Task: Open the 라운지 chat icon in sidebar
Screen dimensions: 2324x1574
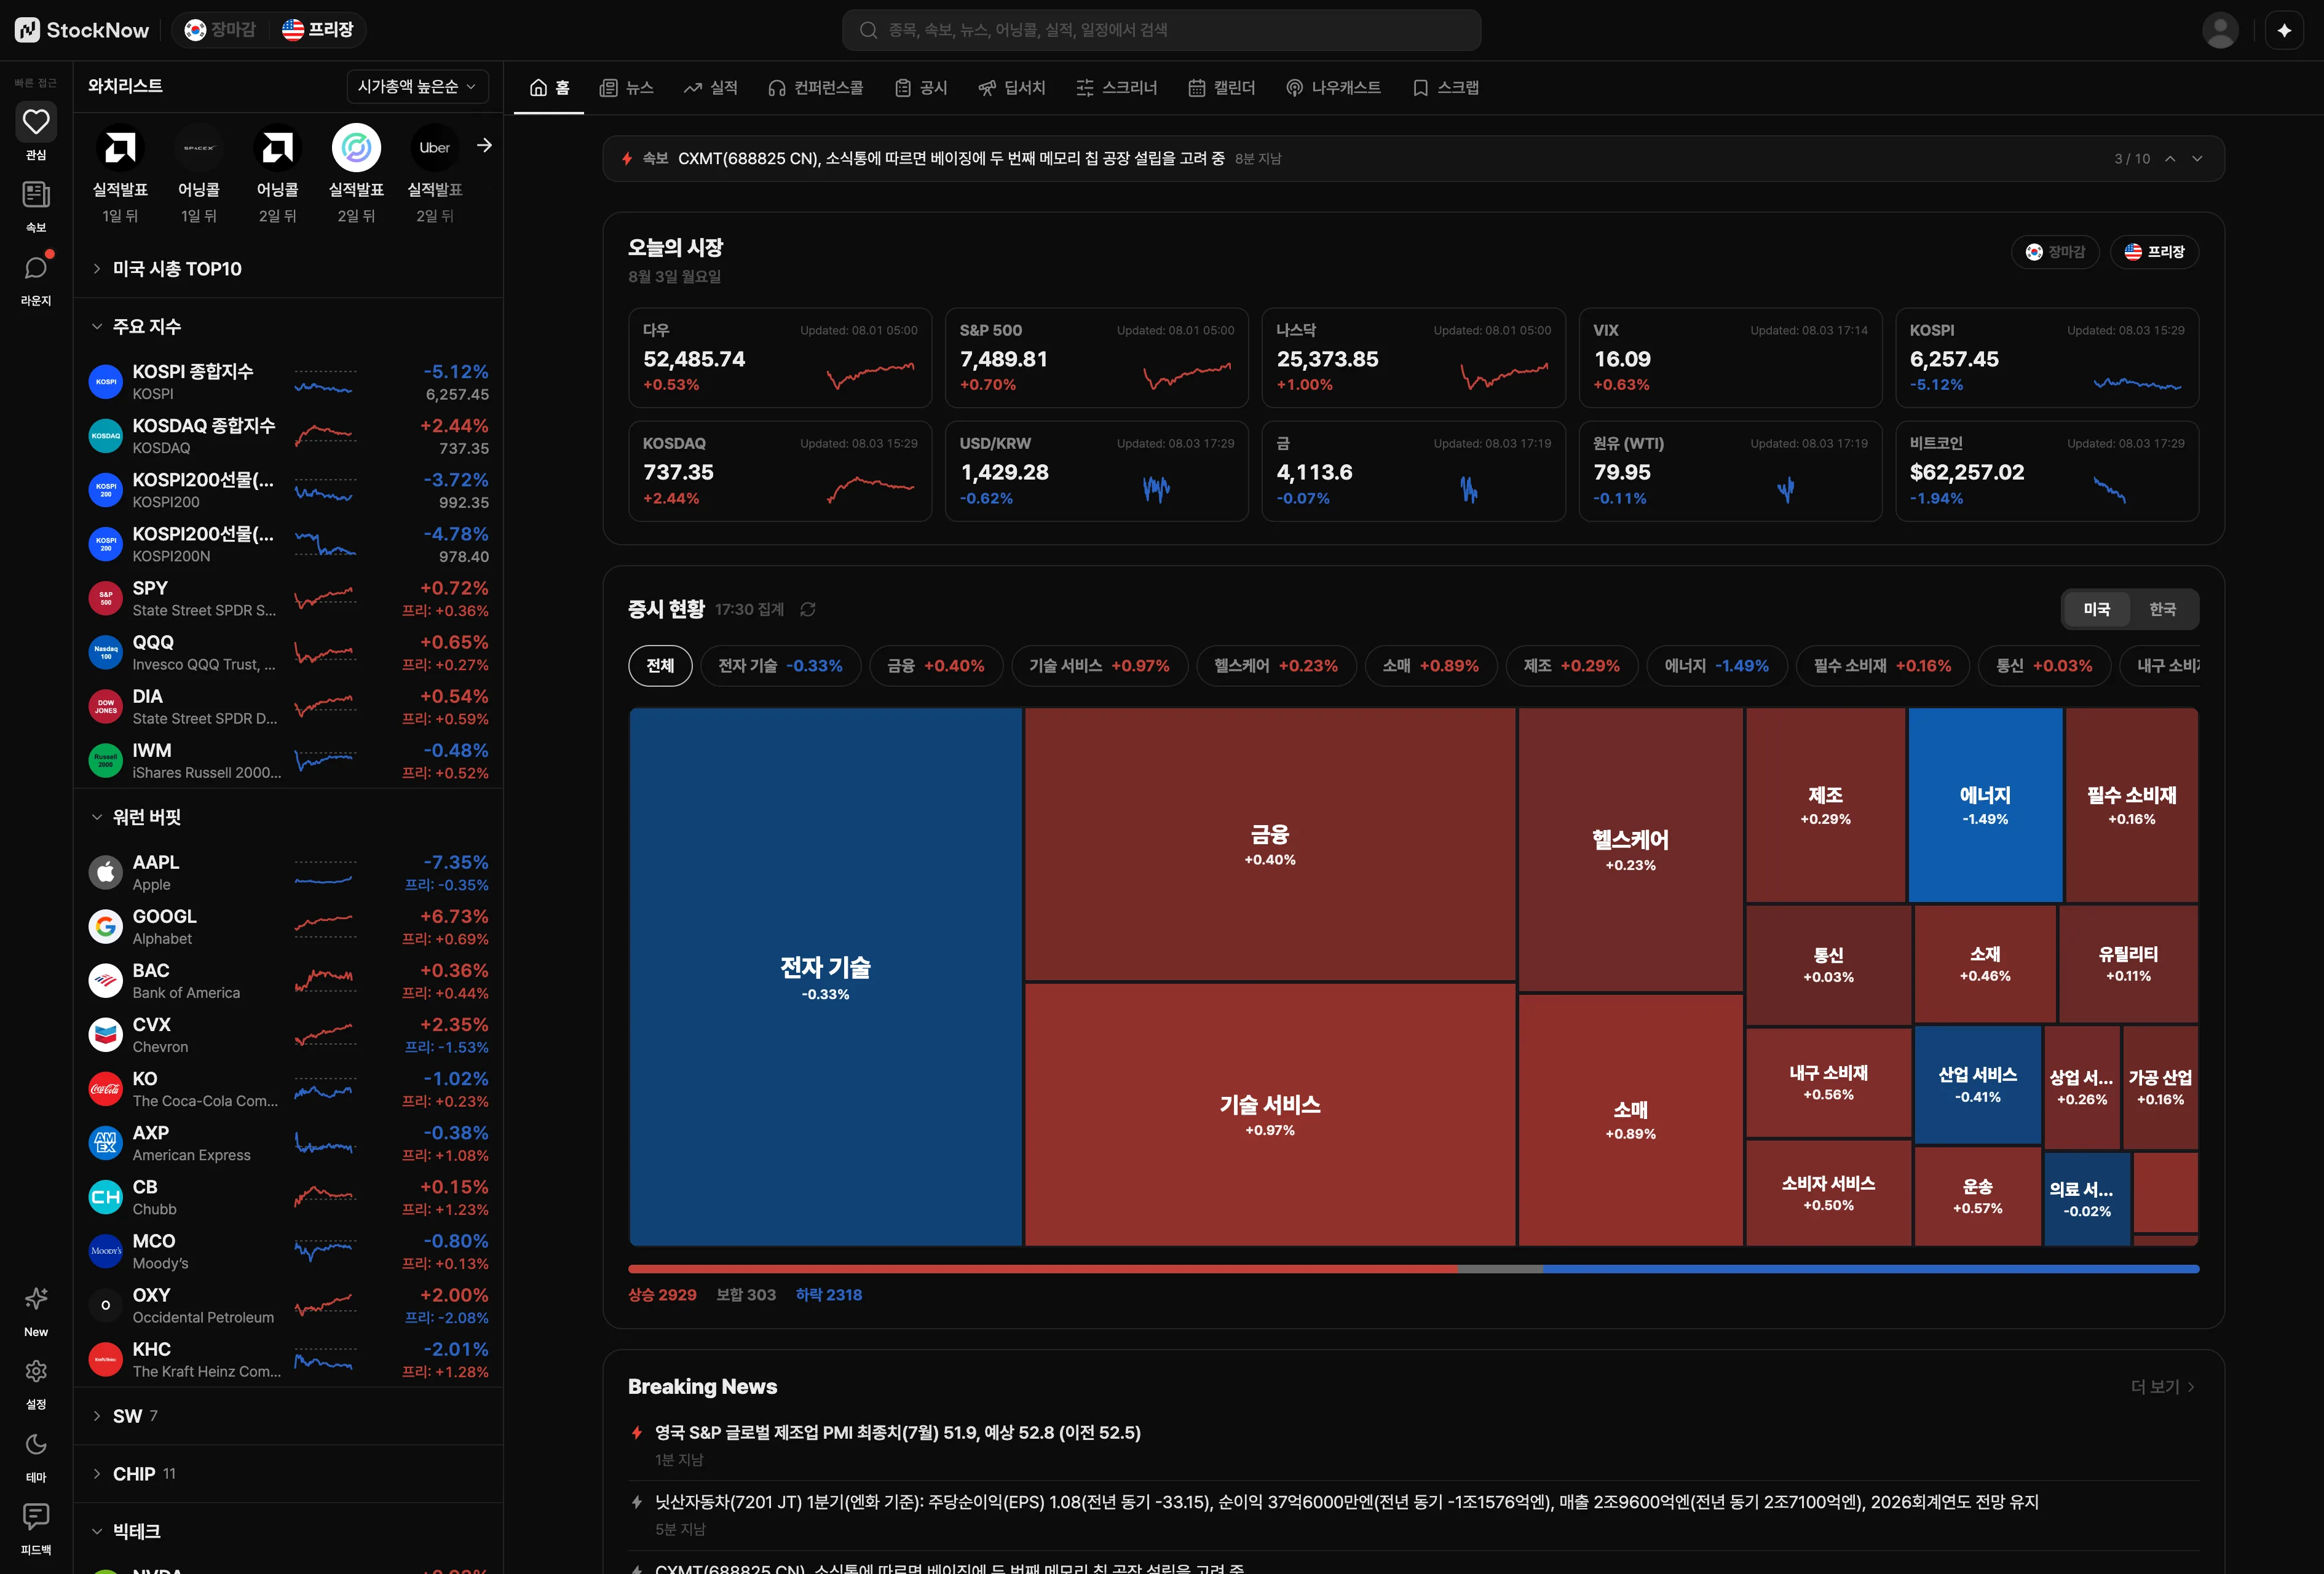Action: point(36,268)
